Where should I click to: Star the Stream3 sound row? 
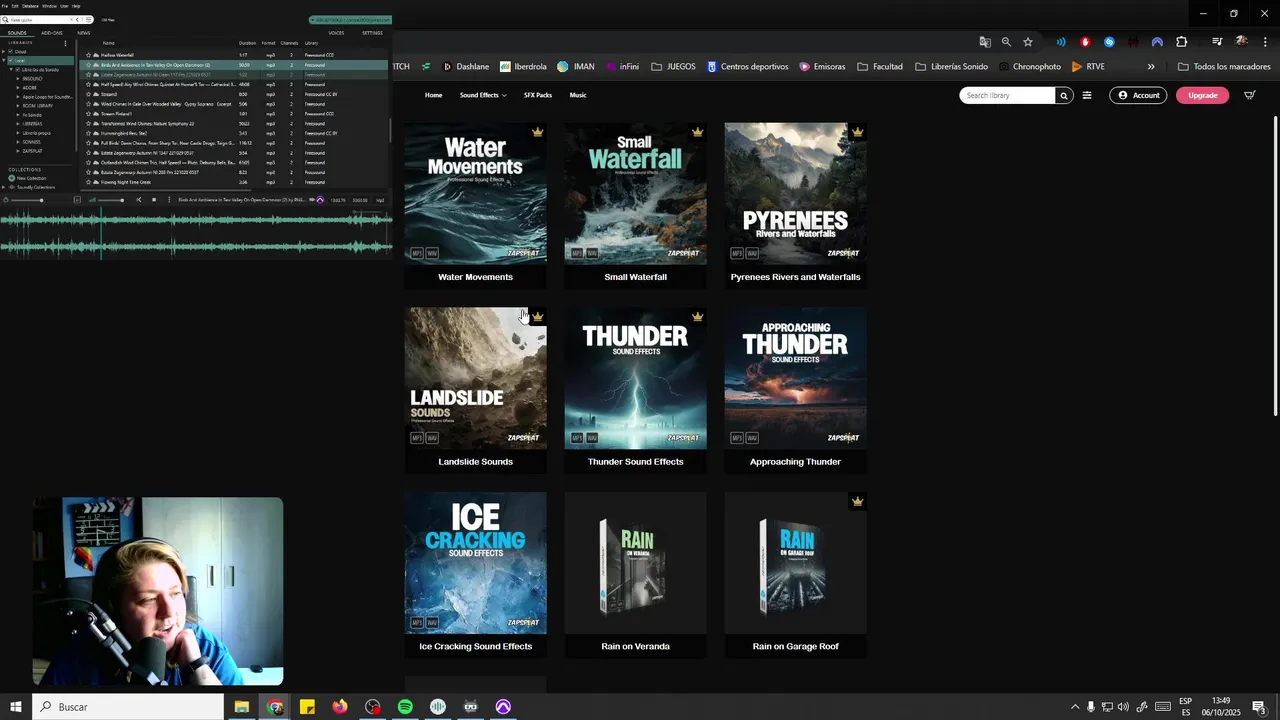[x=89, y=94]
